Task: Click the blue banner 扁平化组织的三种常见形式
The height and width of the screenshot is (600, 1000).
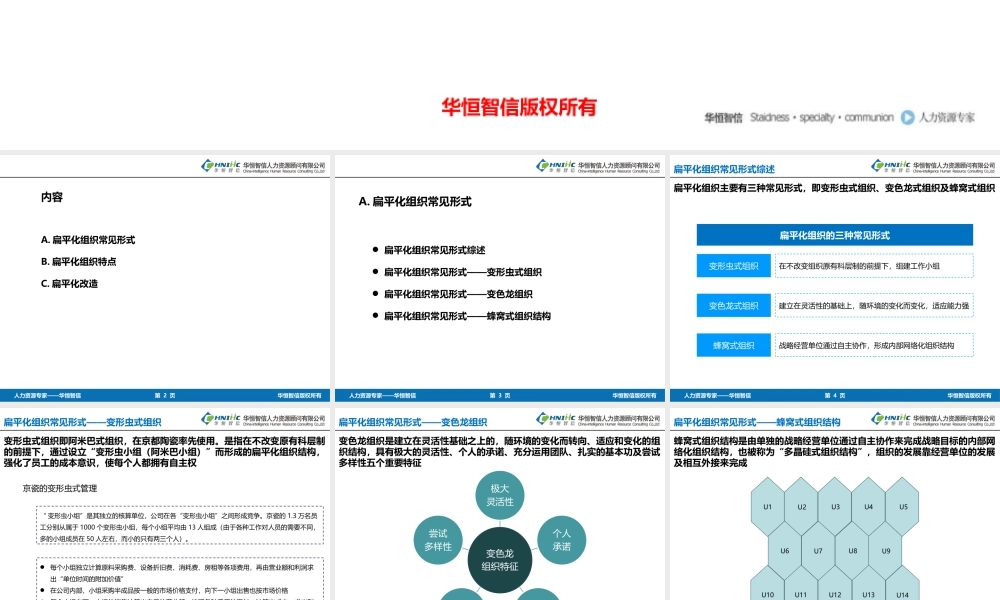Action: pos(835,235)
